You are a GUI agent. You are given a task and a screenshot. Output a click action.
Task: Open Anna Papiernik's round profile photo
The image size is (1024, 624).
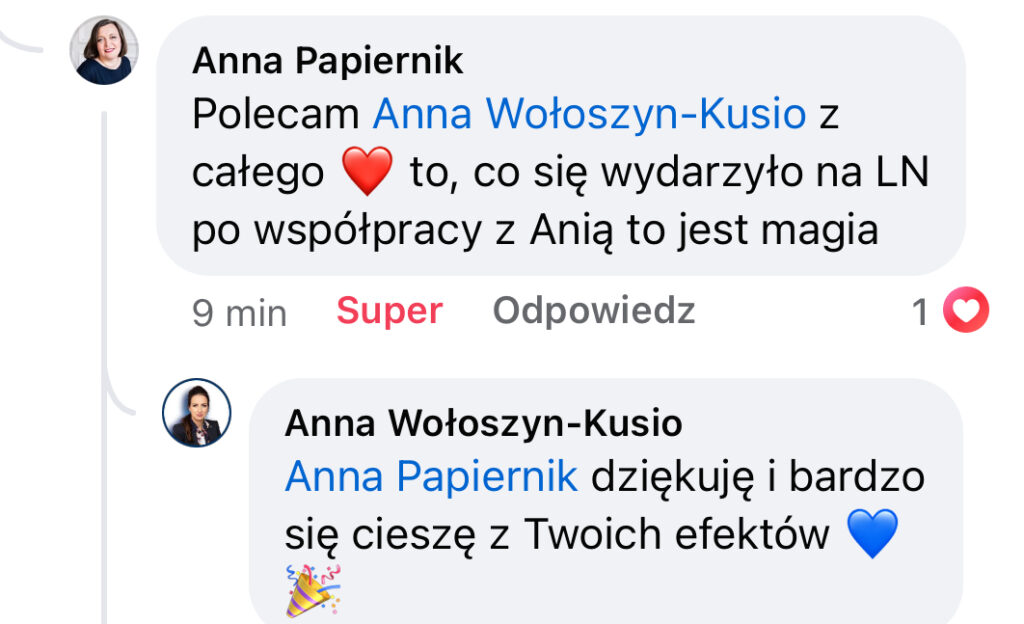coord(104,50)
